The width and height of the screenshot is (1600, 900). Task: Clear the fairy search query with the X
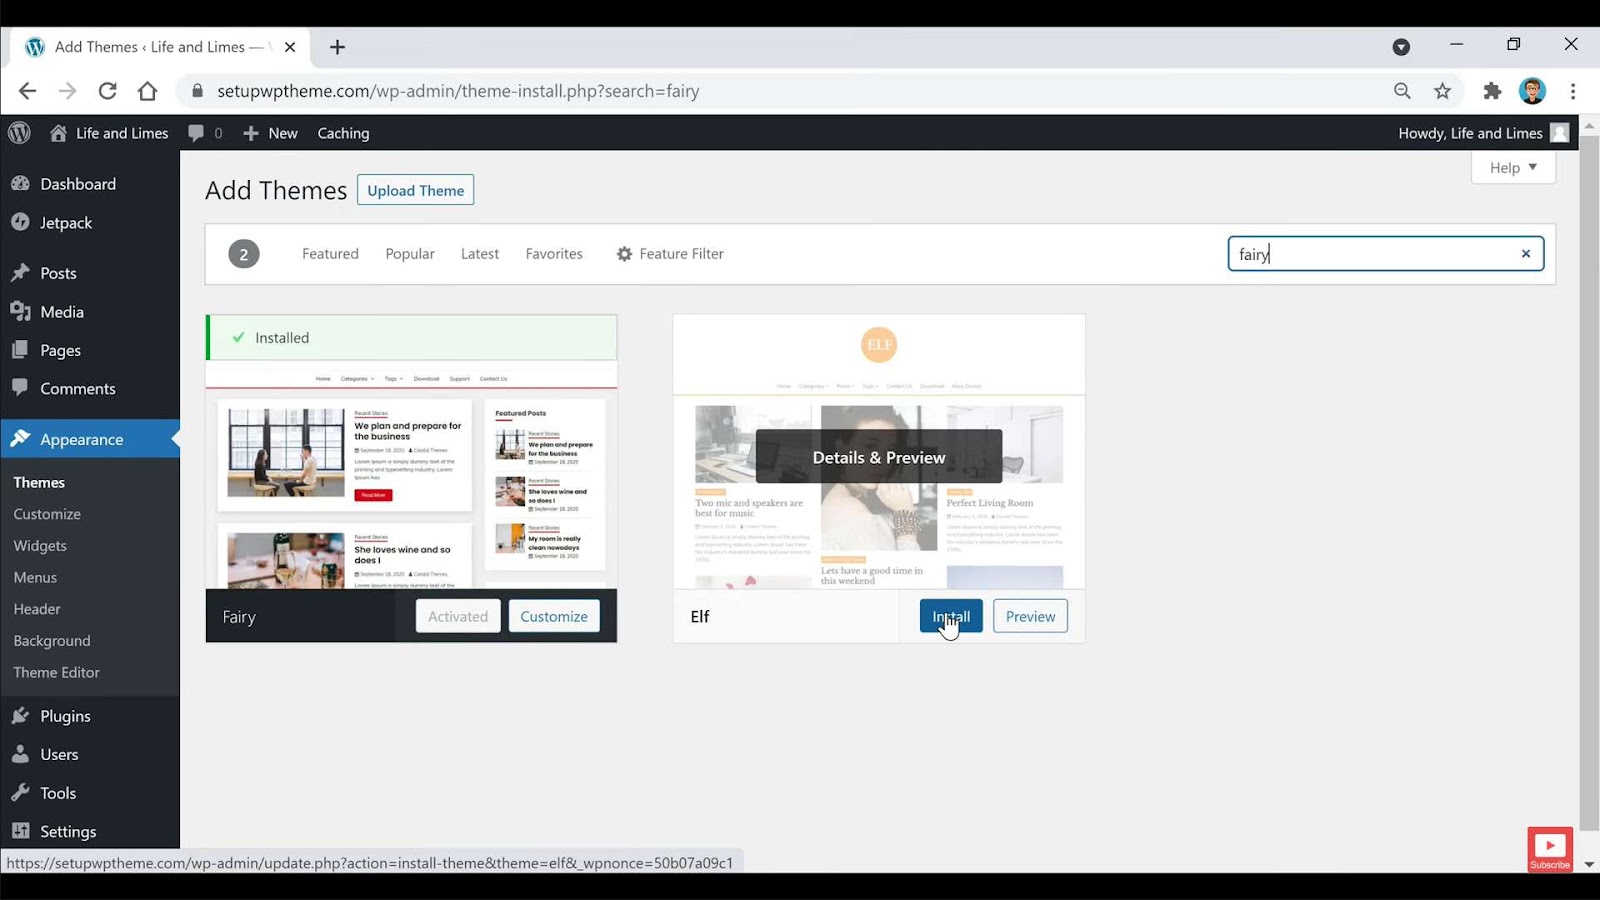click(1525, 253)
